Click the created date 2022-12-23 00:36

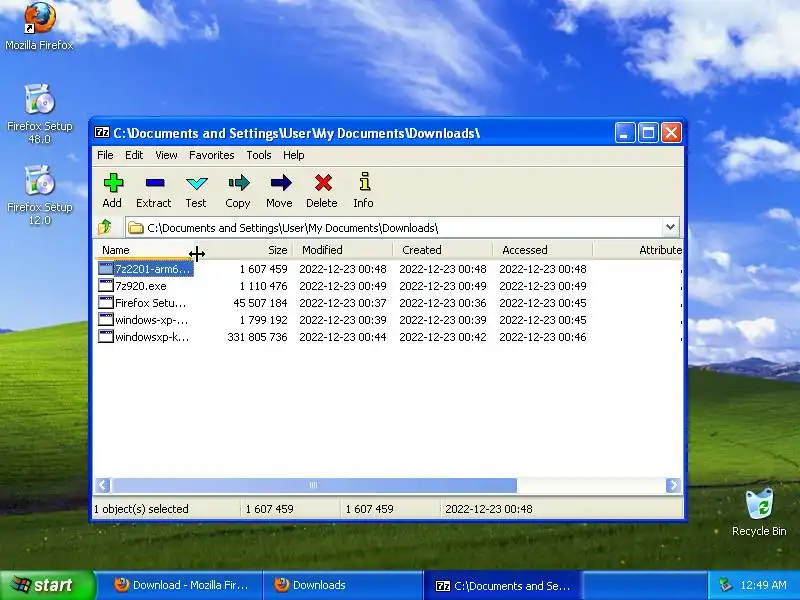[443, 303]
